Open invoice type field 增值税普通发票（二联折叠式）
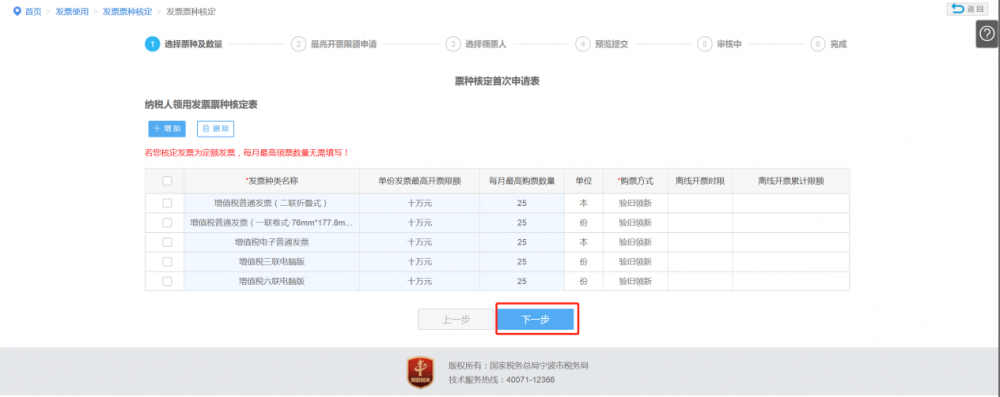Screen dimensions: 1000x397 [x=272, y=203]
